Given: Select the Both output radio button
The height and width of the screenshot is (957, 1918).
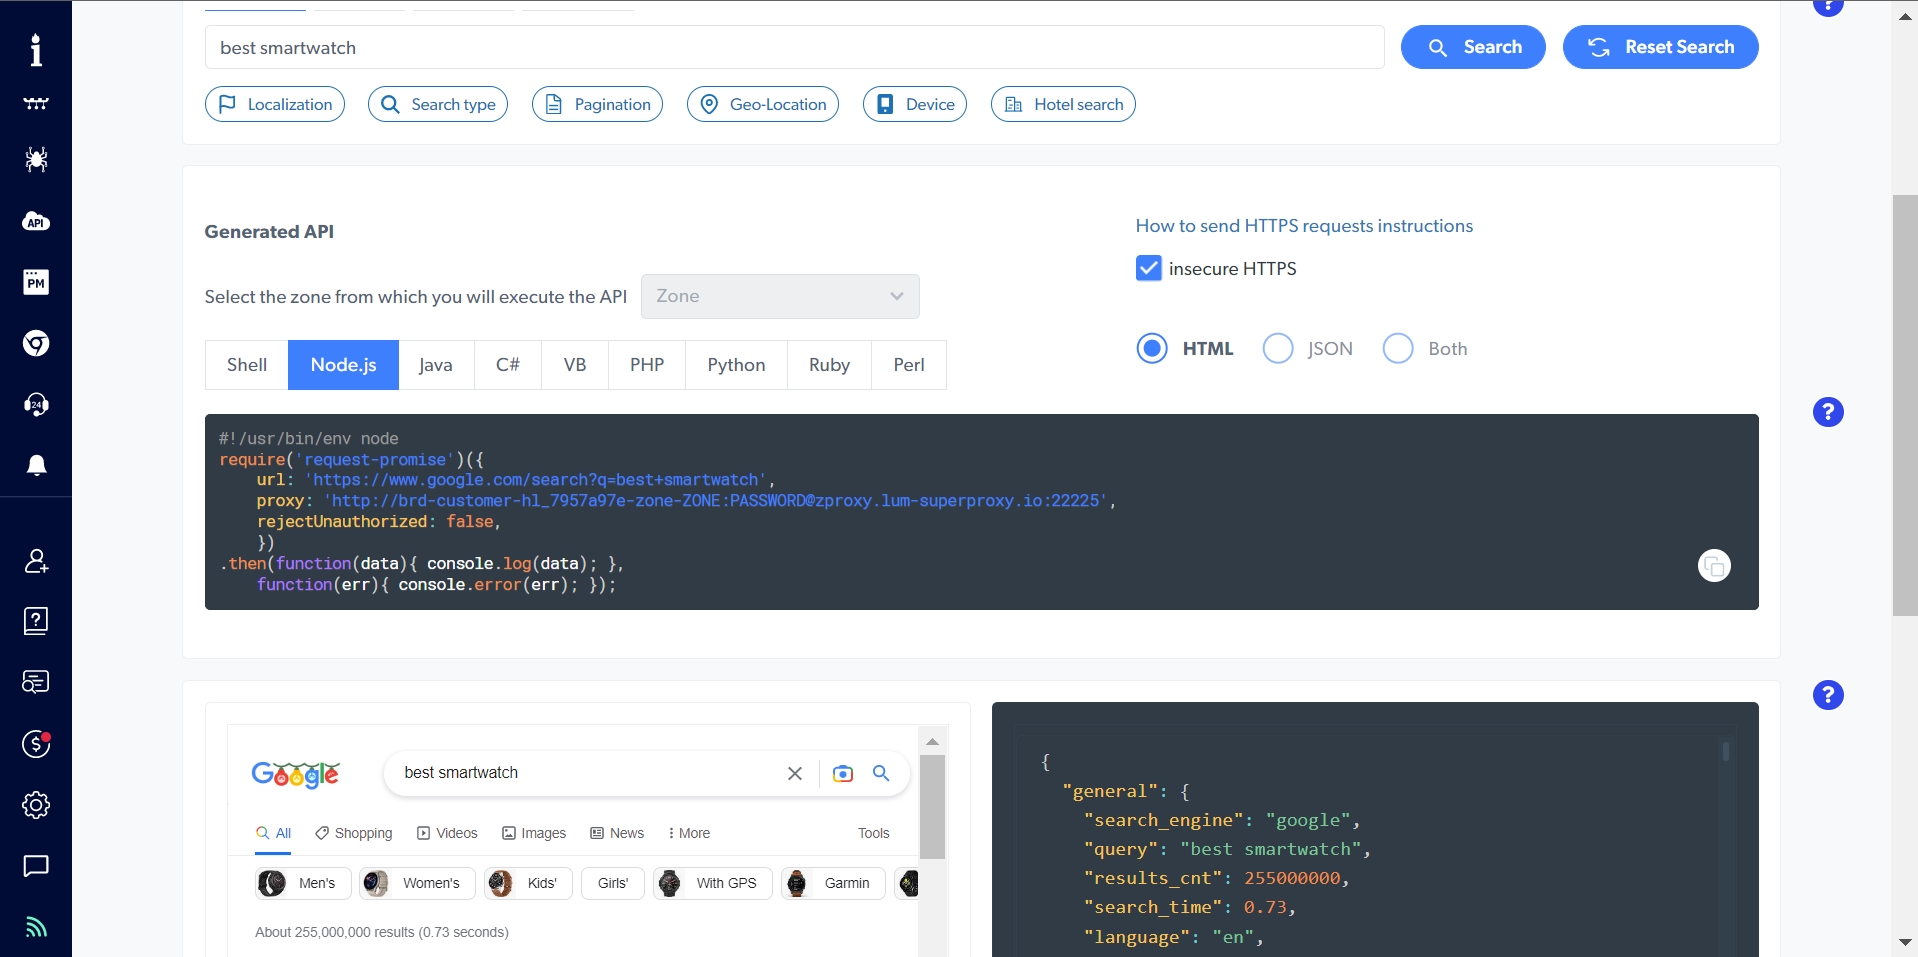Looking at the screenshot, I should click(1397, 348).
